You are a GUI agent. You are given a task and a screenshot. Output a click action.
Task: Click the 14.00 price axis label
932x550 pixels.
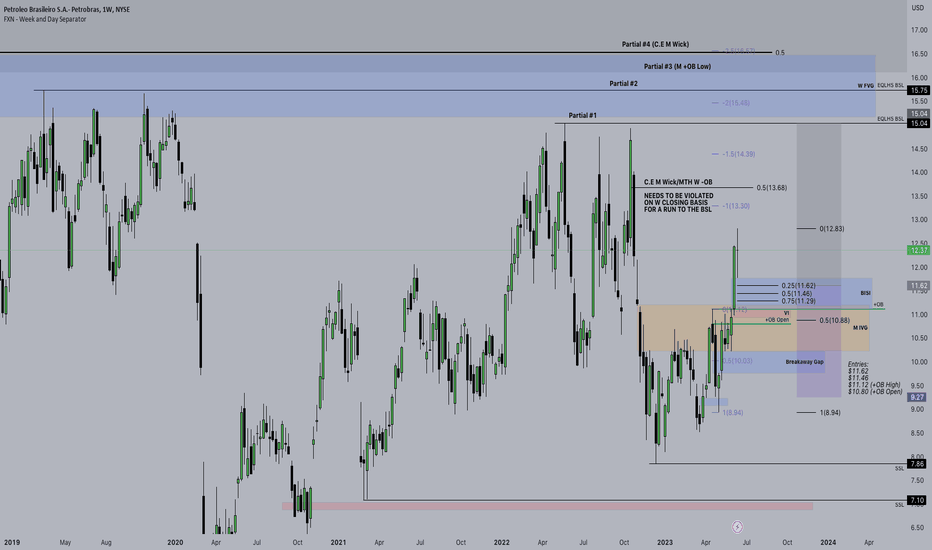pos(919,172)
